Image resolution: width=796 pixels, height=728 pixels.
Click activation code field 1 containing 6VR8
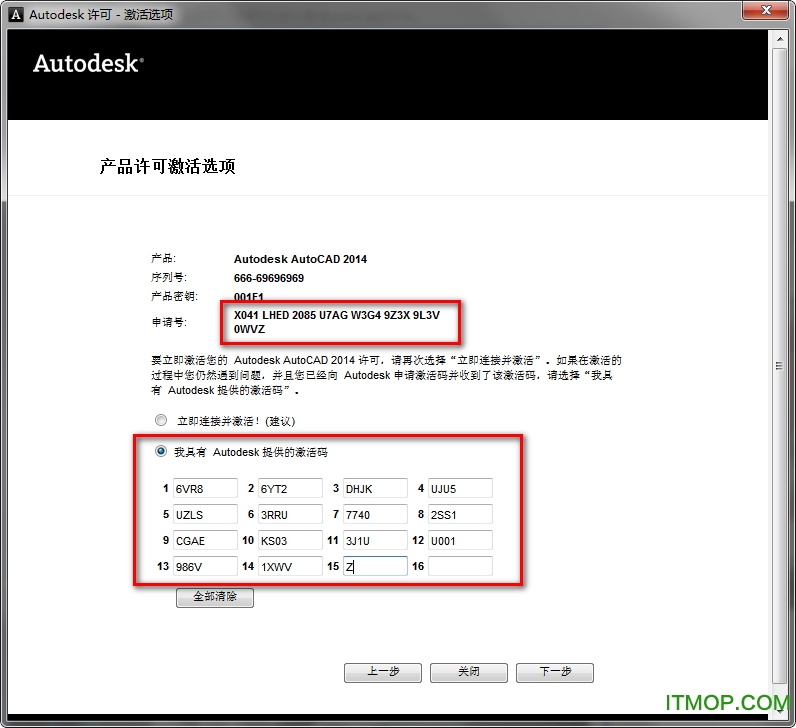[204, 489]
